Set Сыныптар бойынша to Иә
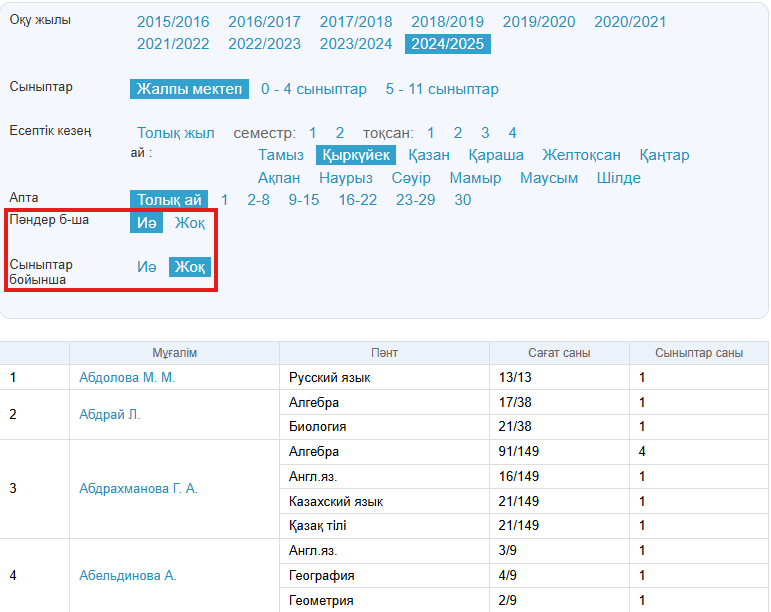Viewport: 771px width, 612px height. point(147,267)
